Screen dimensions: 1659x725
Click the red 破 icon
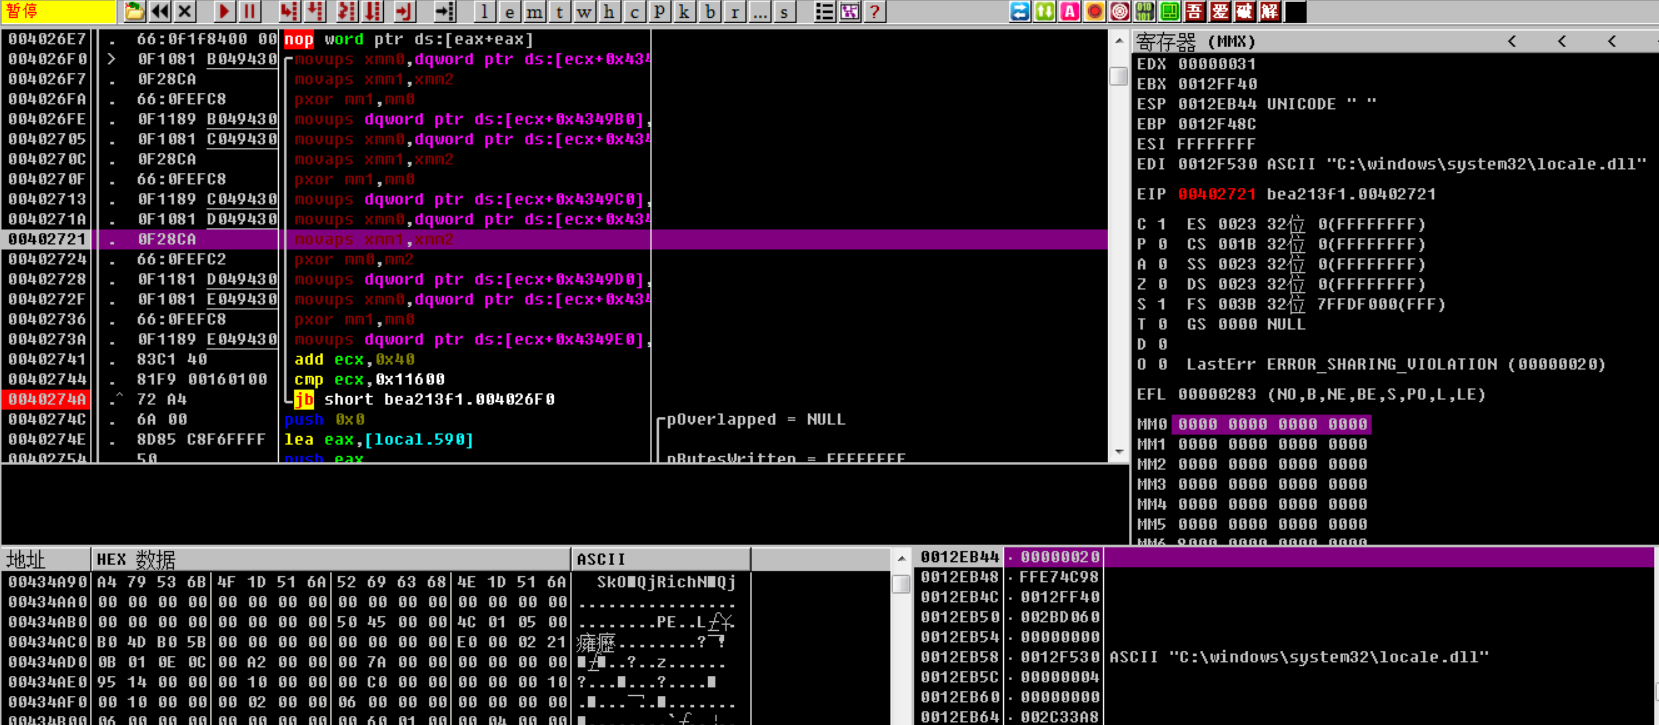[1245, 12]
